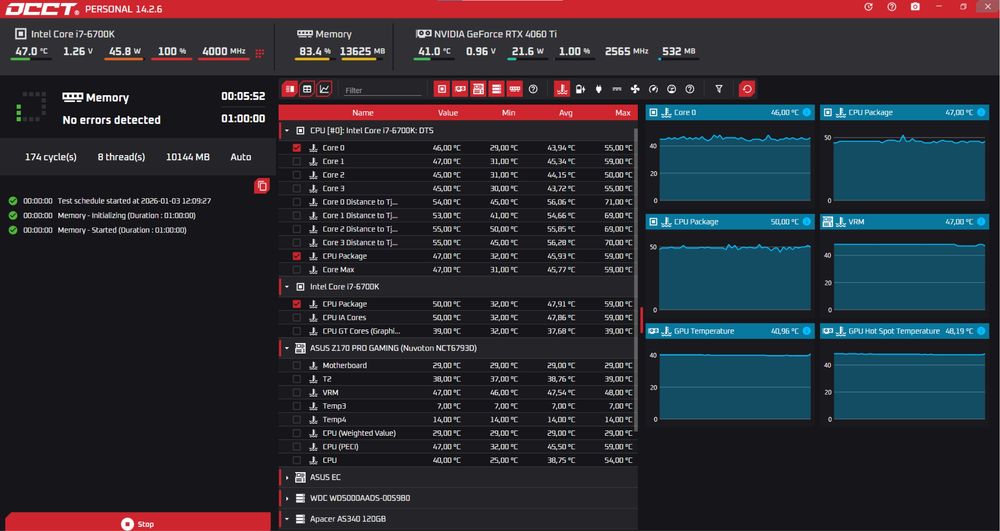Toggle the memory module sensor source filter
The height and width of the screenshot is (531, 1000).
pyautogui.click(x=515, y=89)
